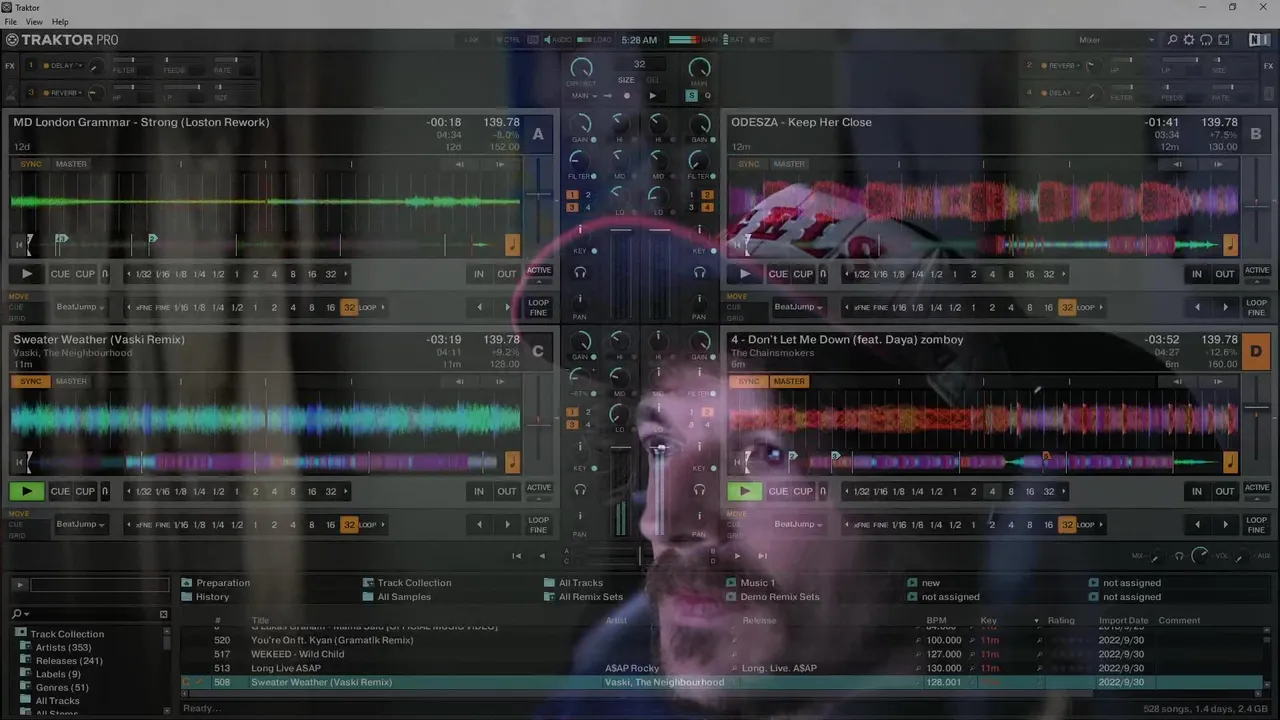Image resolution: width=1280 pixels, height=720 pixels.
Task: Play Deck A with its play button
Action: [27, 274]
